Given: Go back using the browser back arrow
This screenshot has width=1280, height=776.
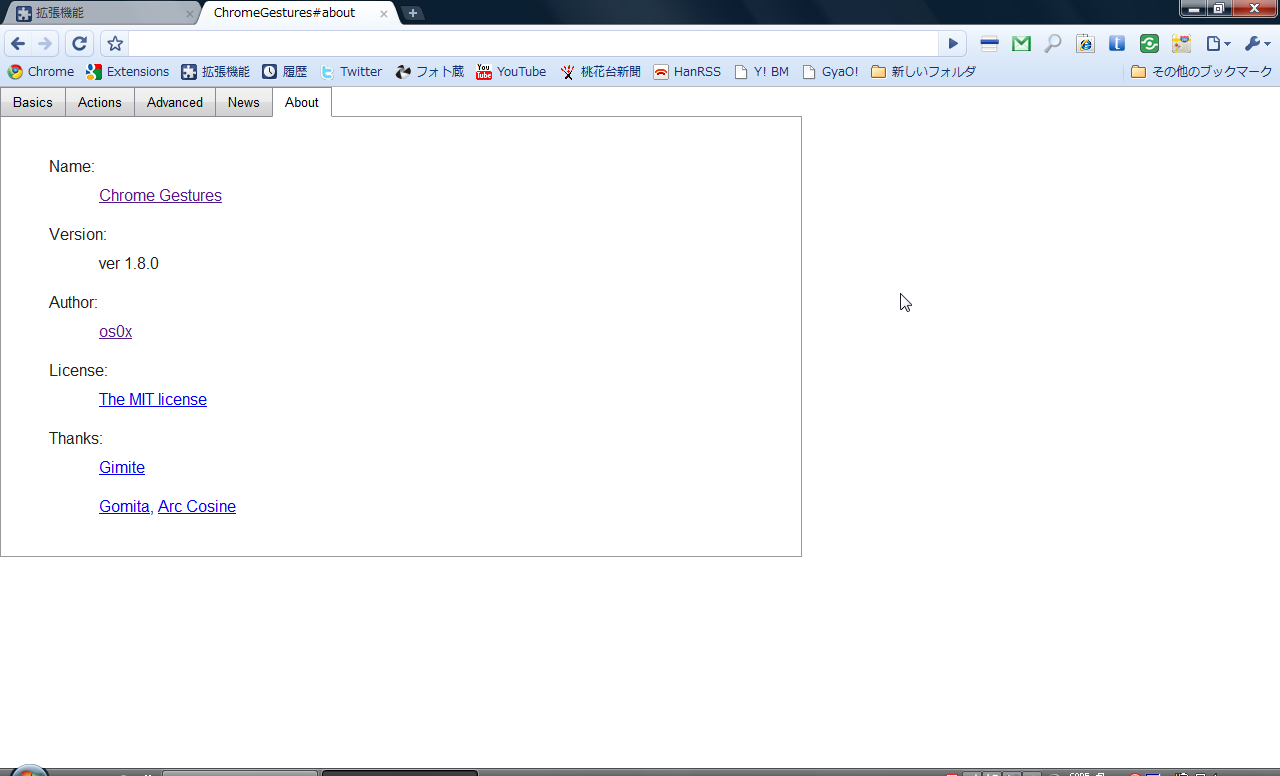Looking at the screenshot, I should coord(18,44).
